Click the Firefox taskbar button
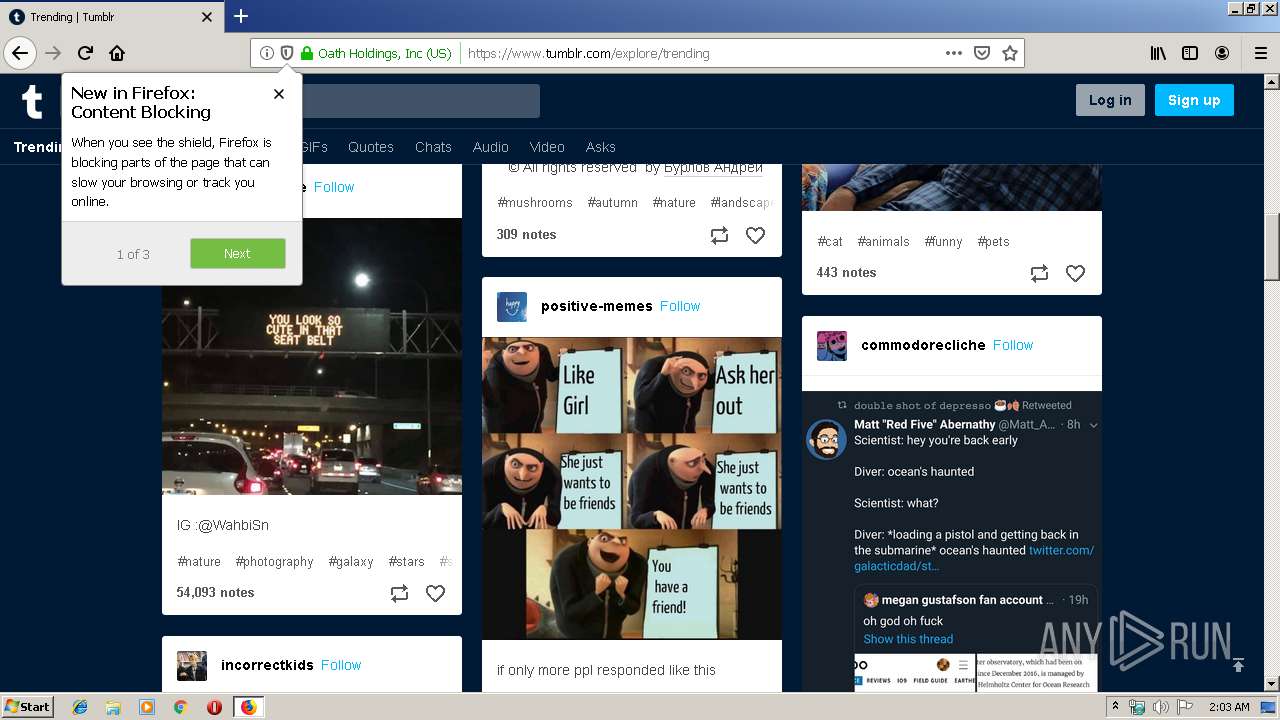 click(x=248, y=707)
